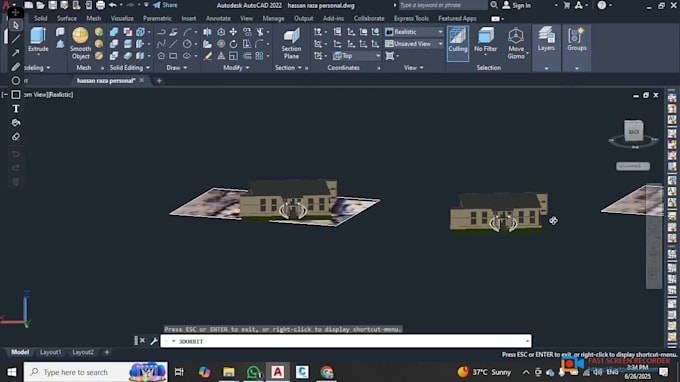Select the Spline tool in Draw panel
Viewport: 680px width, 382px height.
point(161,44)
